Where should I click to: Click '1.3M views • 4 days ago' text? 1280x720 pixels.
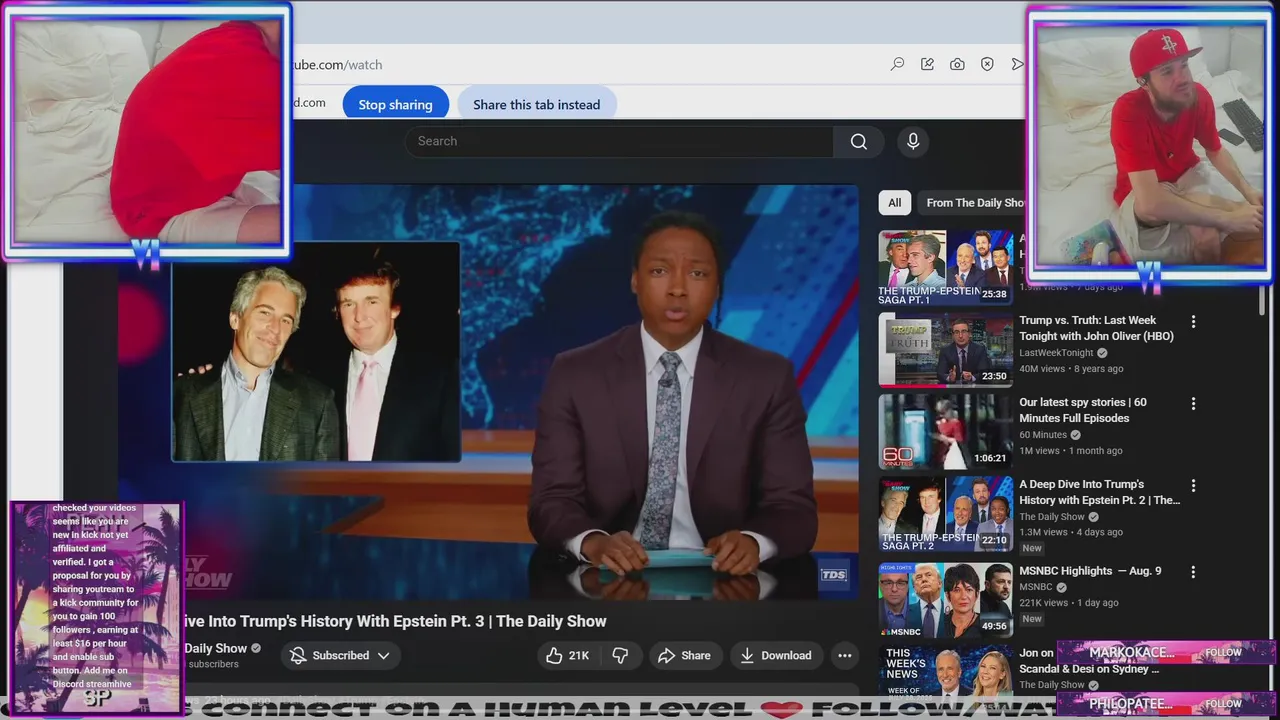click(1071, 533)
